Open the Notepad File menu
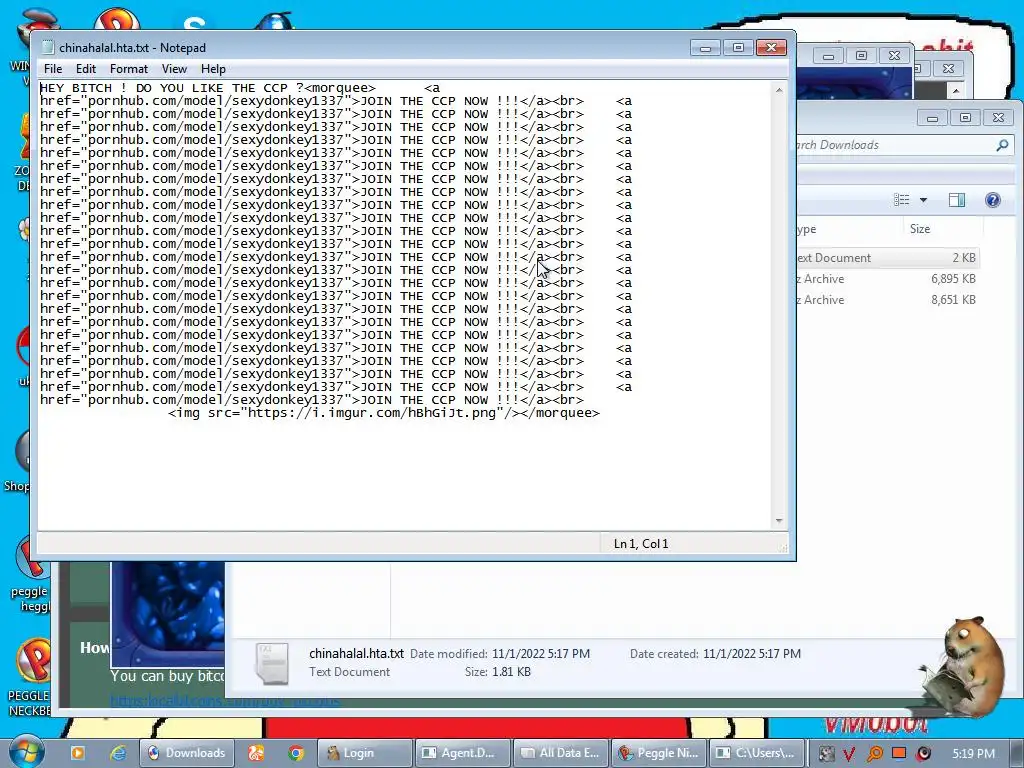 coord(53,69)
